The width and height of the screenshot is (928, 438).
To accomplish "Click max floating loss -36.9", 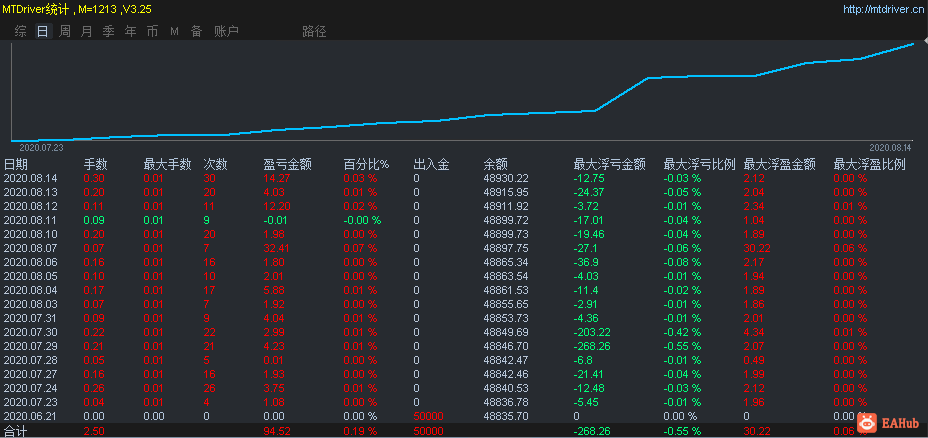I will [x=587, y=262].
